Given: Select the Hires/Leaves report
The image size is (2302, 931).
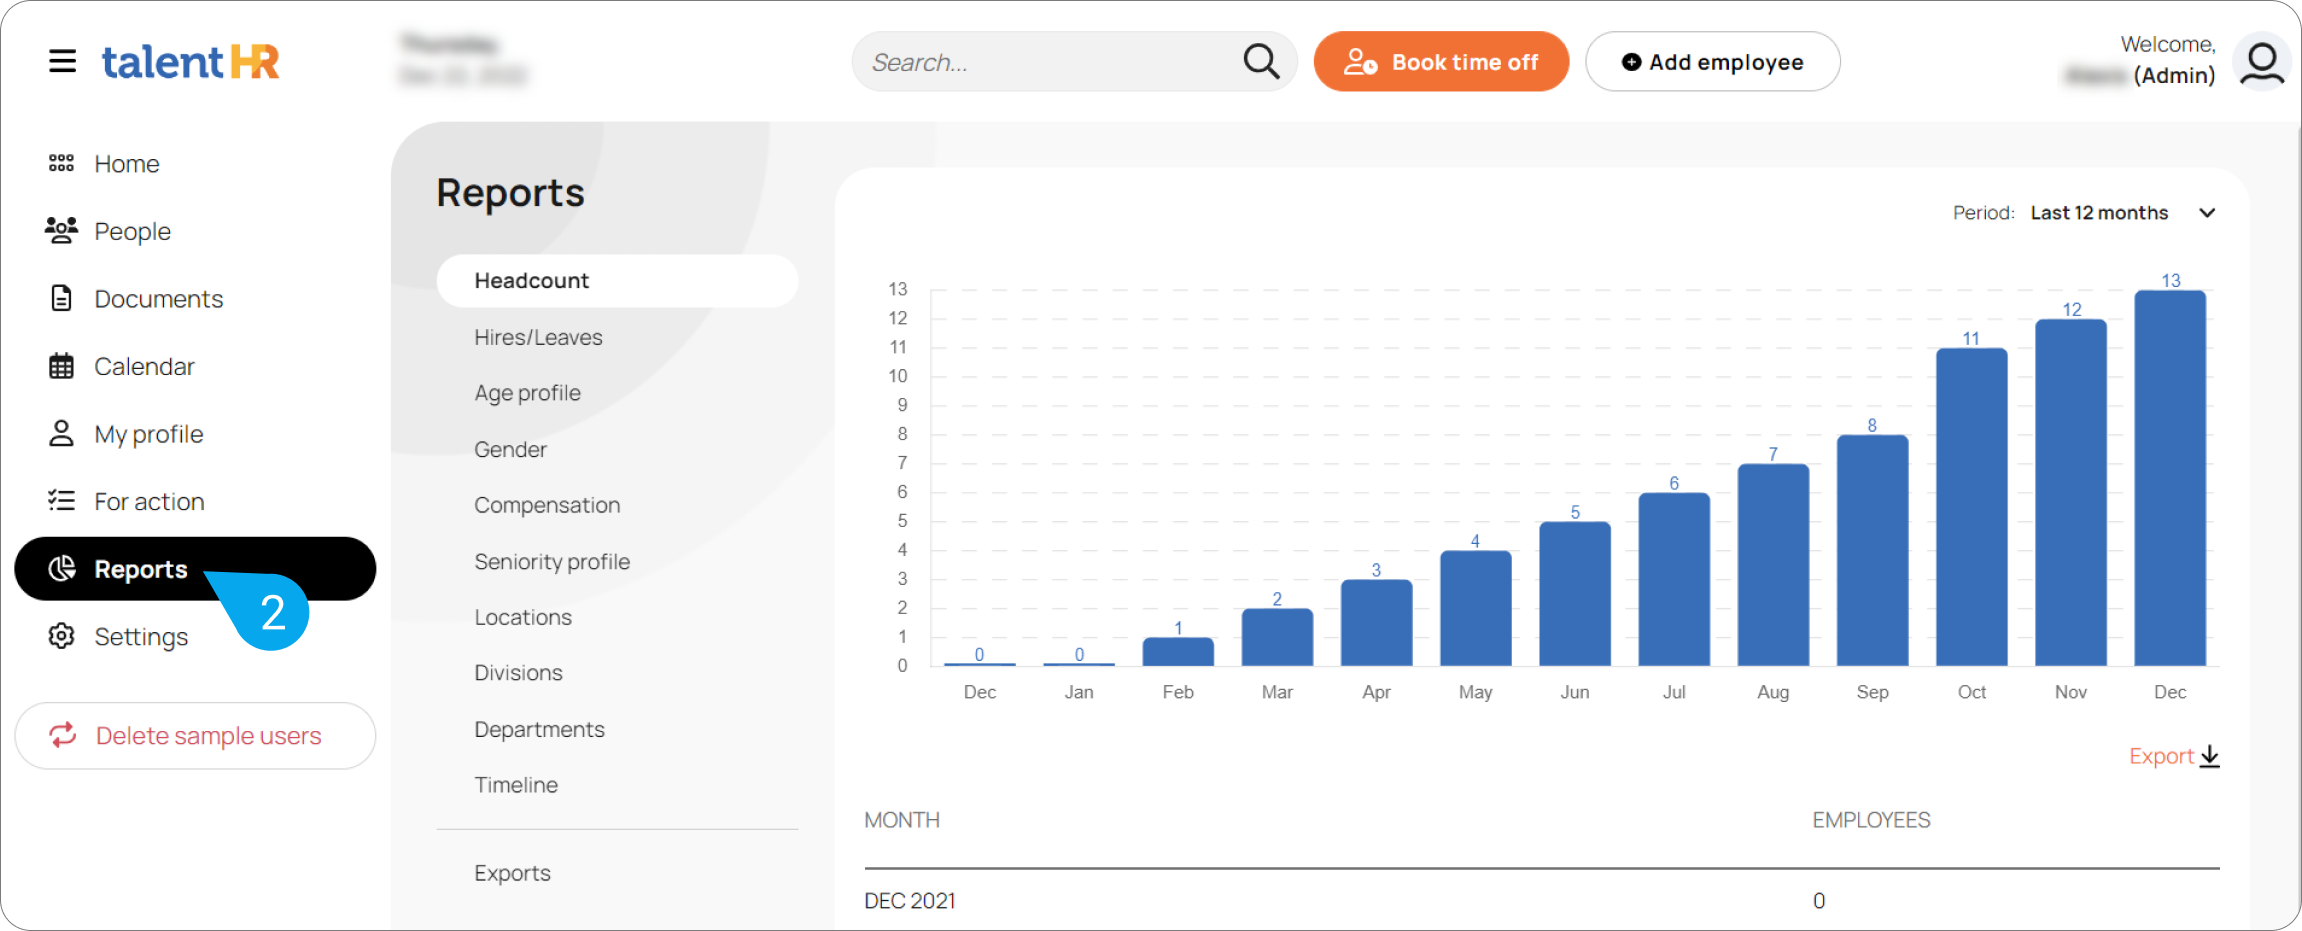Looking at the screenshot, I should [538, 337].
